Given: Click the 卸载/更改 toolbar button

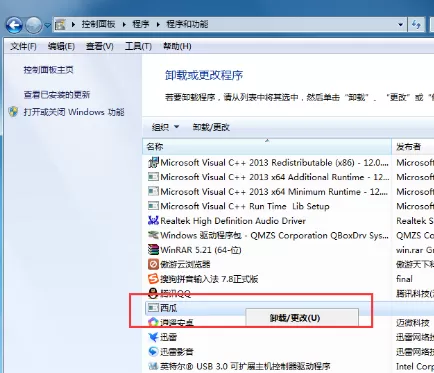Looking at the screenshot, I should (x=211, y=127).
